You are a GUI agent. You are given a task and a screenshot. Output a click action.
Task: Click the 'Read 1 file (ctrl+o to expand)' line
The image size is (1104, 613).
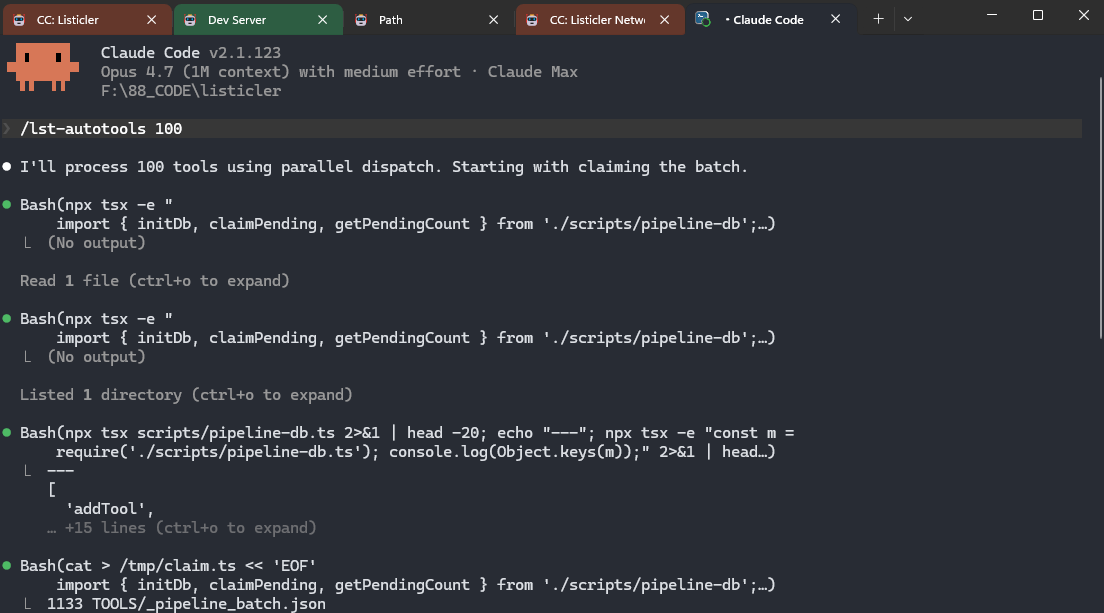click(154, 281)
